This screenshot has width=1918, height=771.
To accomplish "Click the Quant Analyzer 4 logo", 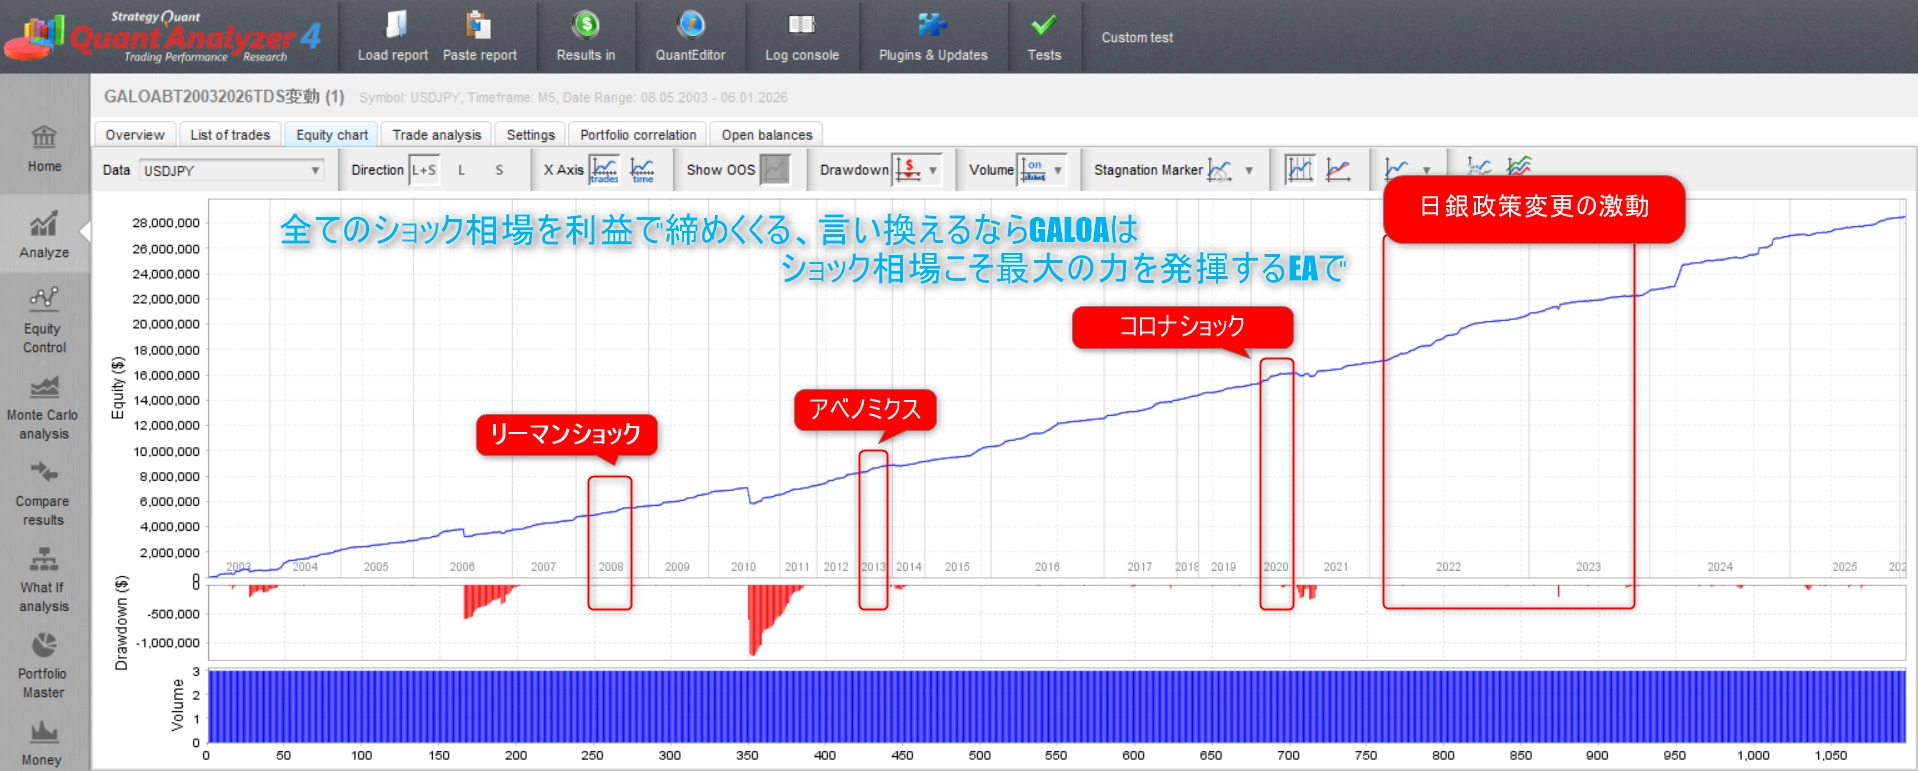I will [x=162, y=37].
